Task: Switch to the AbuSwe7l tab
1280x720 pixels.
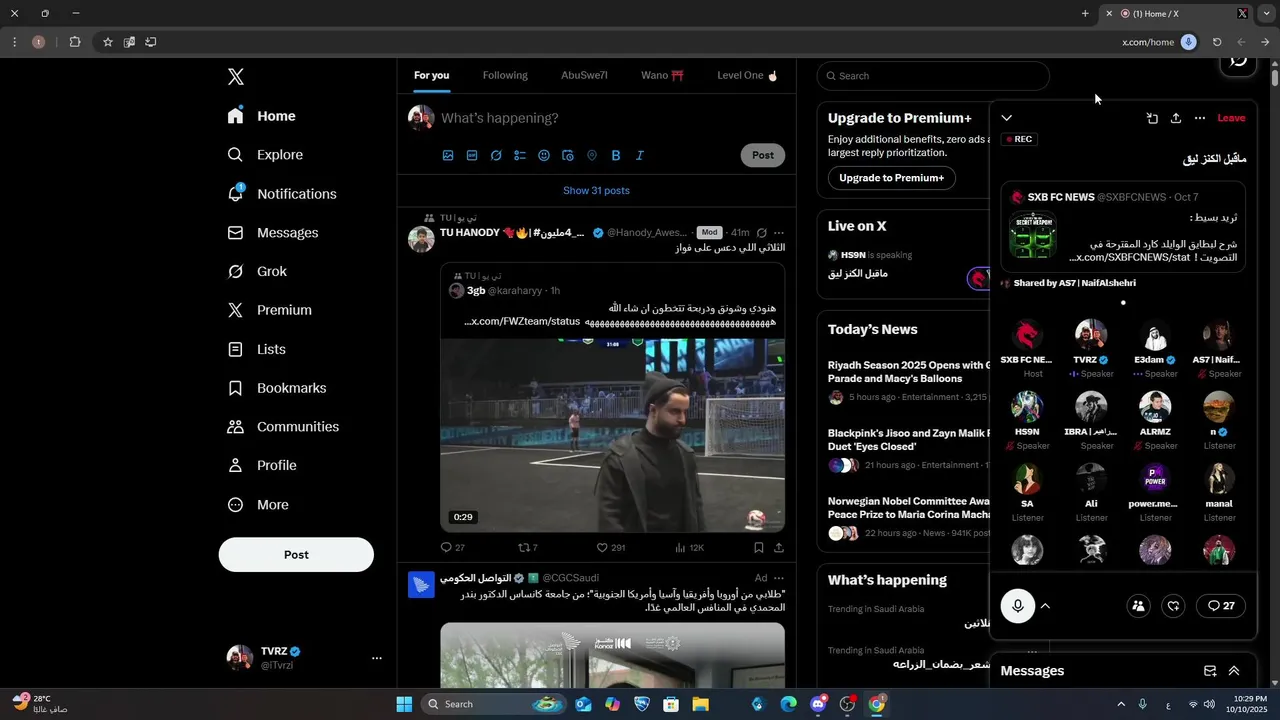Action: [584, 76]
